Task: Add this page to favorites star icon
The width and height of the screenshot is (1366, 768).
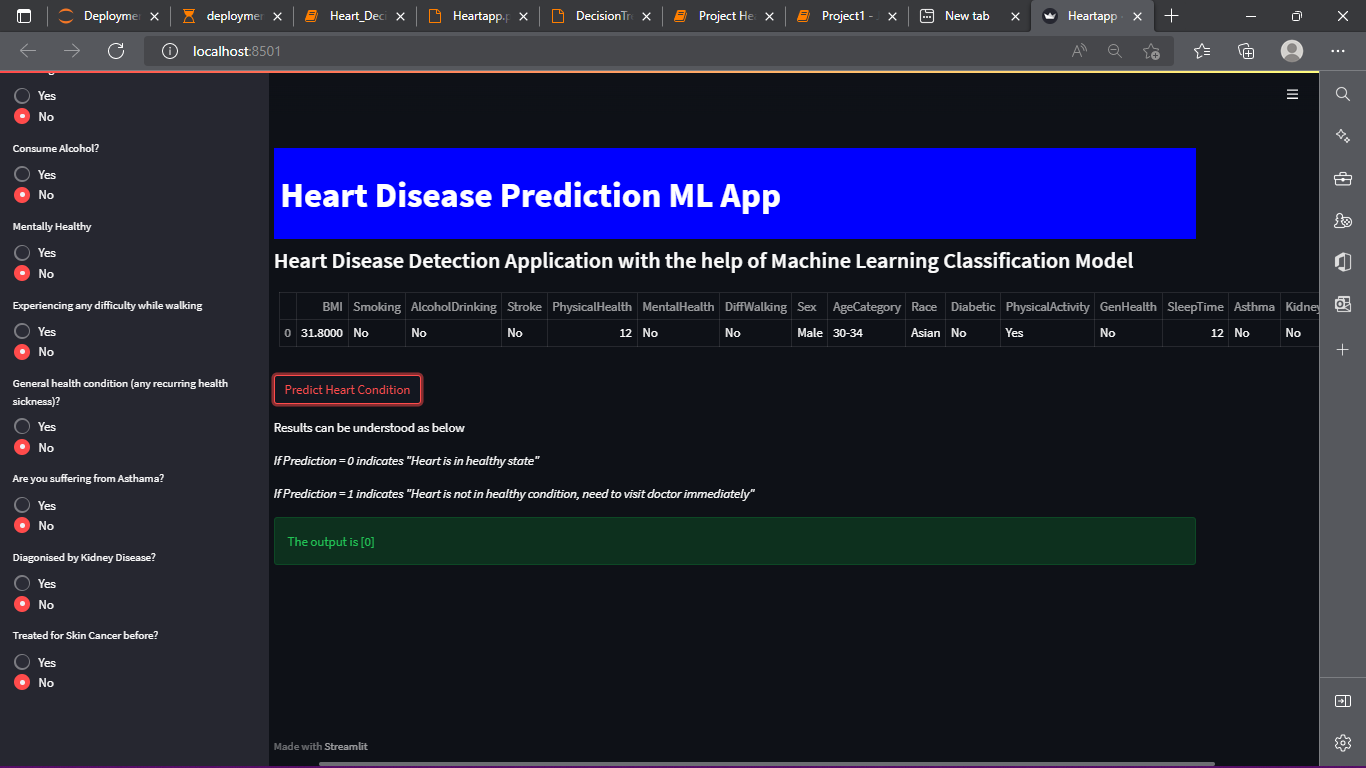Action: (x=1151, y=51)
